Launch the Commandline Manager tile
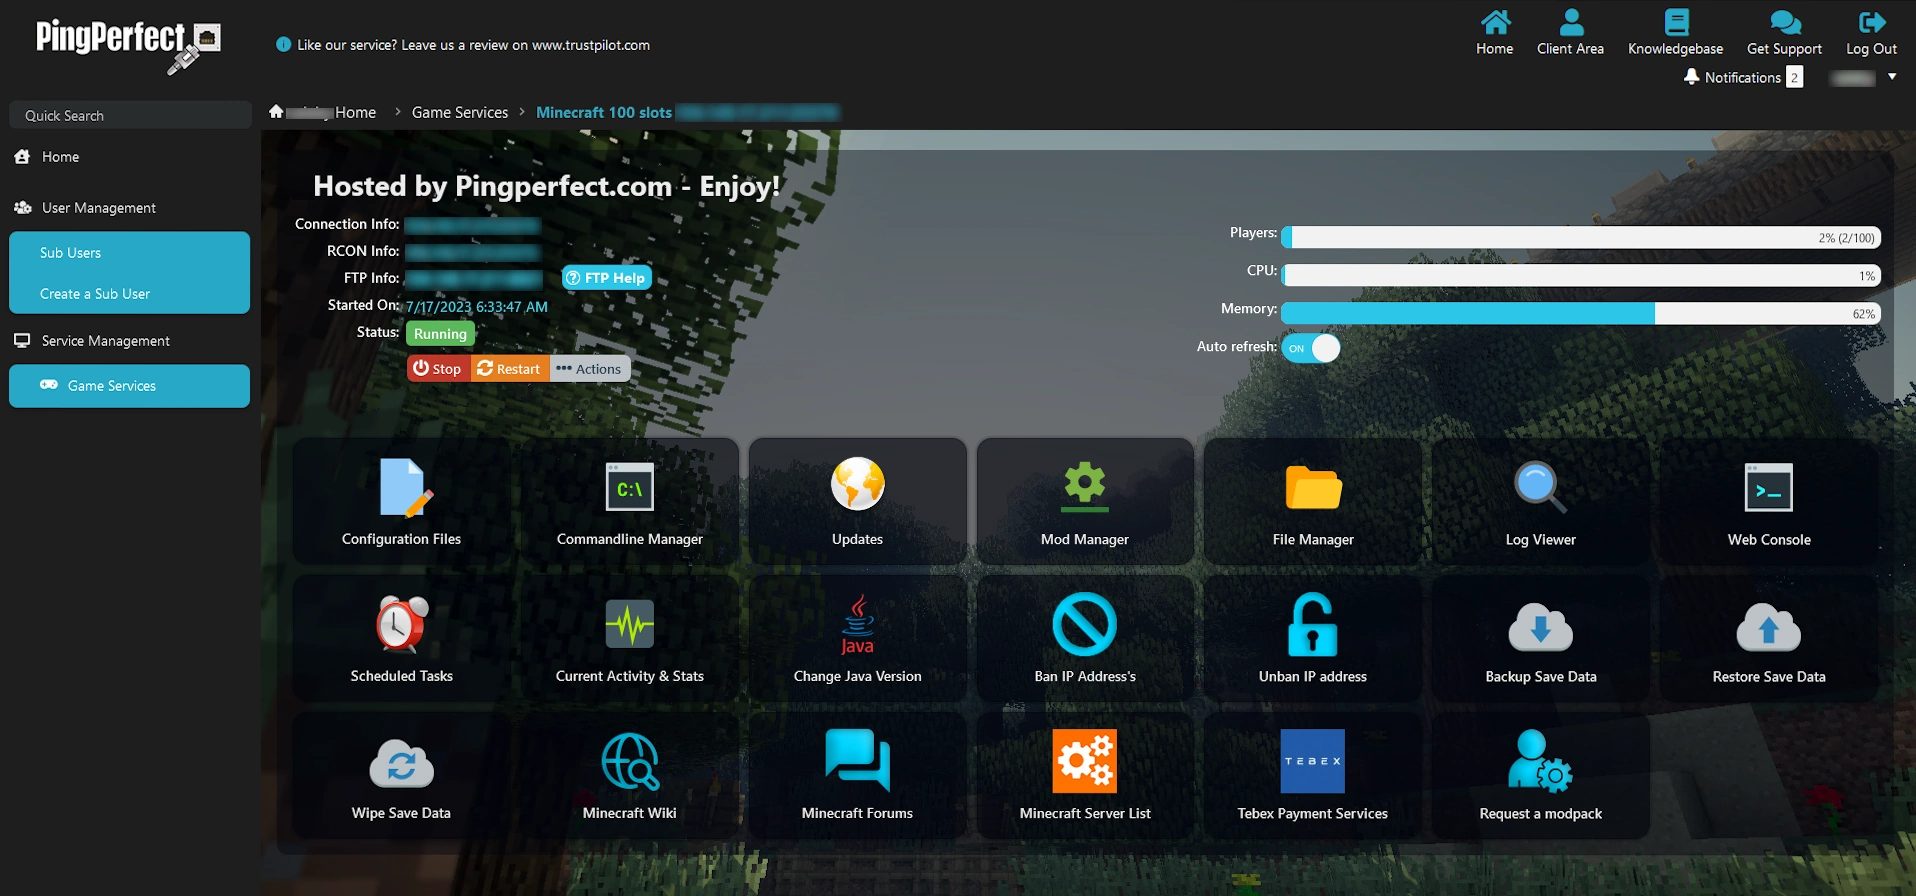This screenshot has height=896, width=1916. [x=629, y=489]
